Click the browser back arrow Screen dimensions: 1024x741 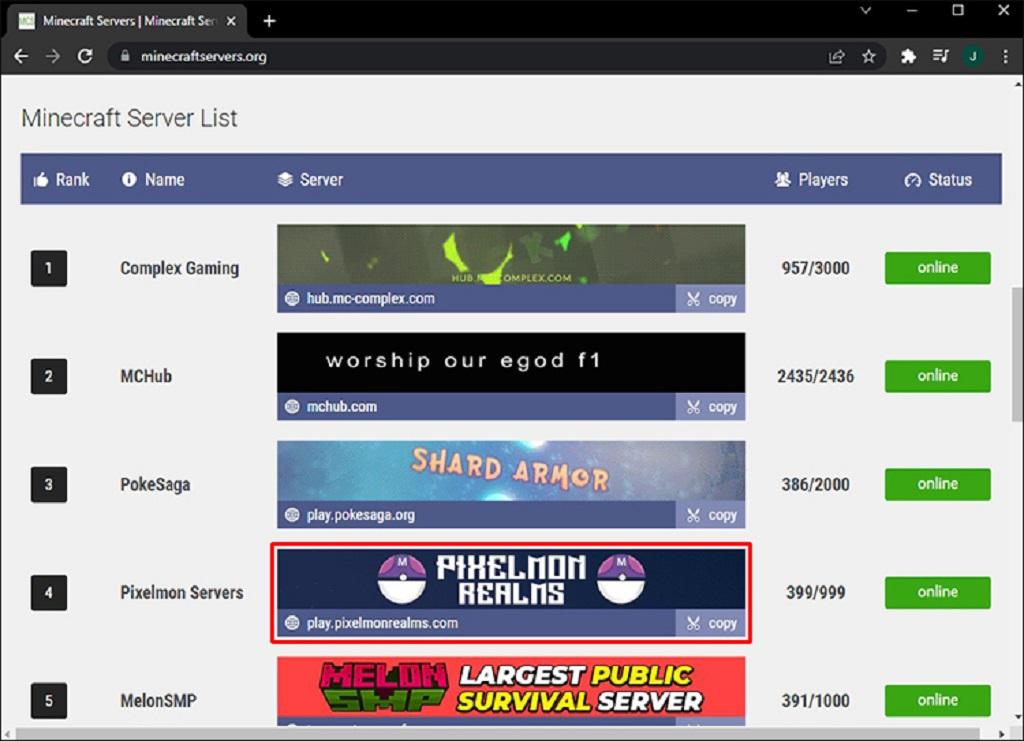[x=21, y=56]
